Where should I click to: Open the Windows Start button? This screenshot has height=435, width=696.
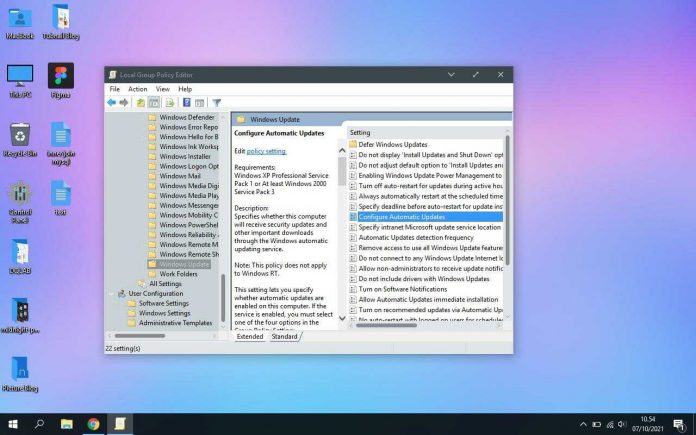13,424
